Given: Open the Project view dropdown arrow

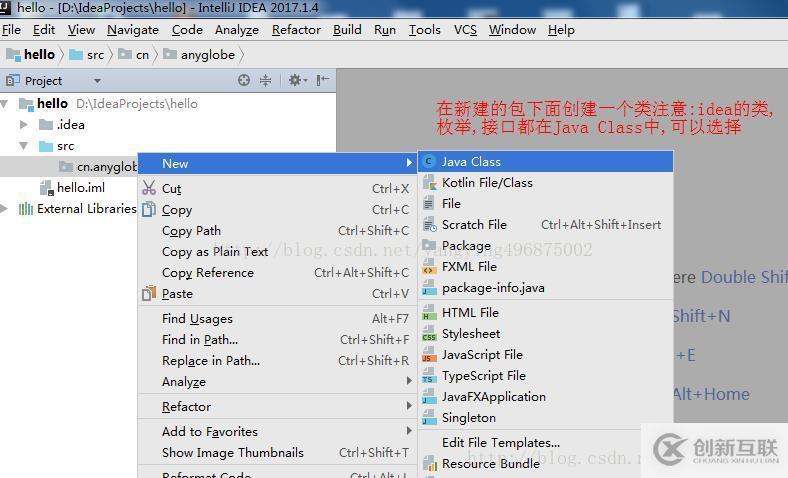Looking at the screenshot, I should (97, 81).
